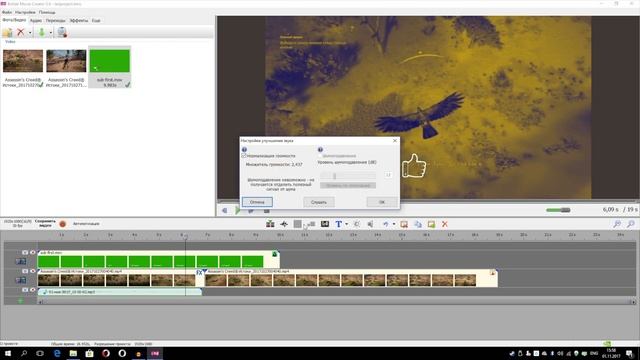Open Edge browser from taskbar
This screenshot has height=360, width=640.
57,353
